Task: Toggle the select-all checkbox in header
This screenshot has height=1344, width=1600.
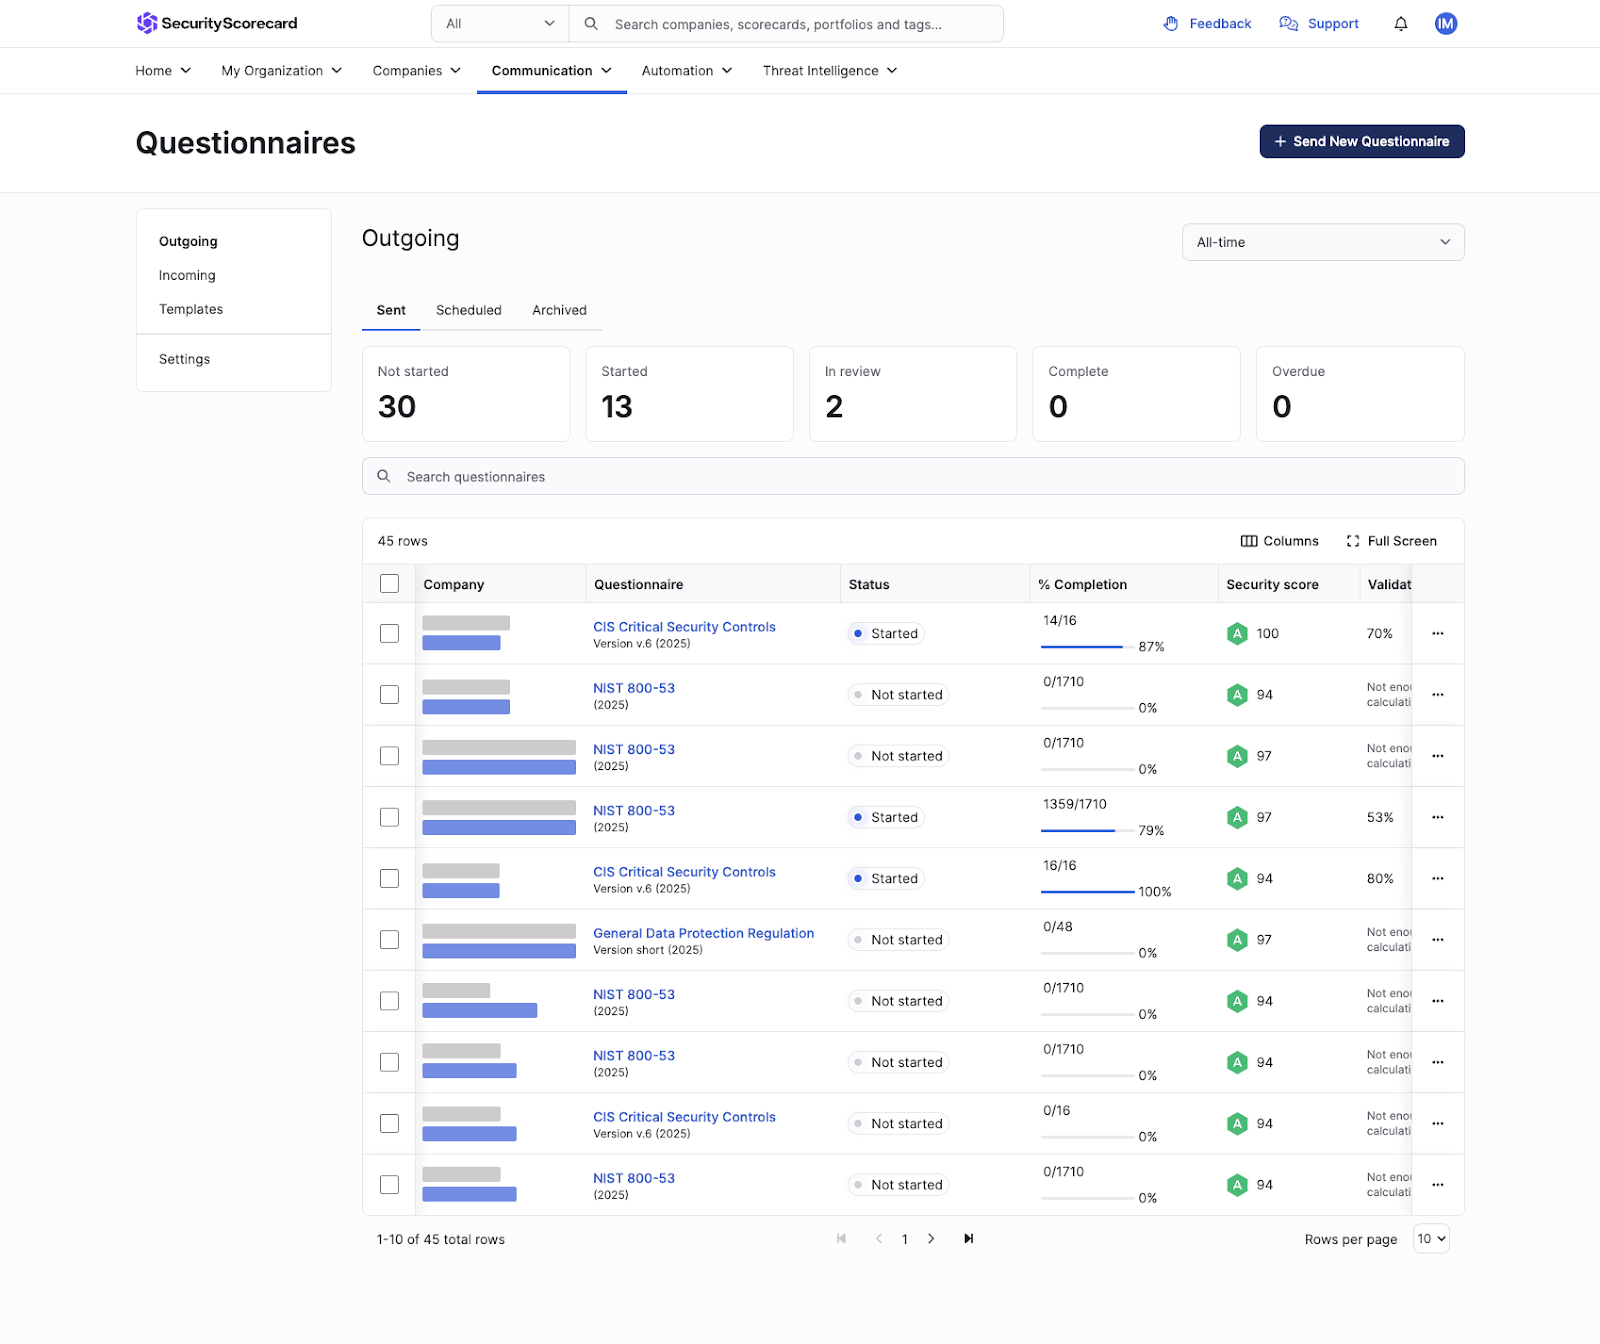Action: (x=389, y=584)
